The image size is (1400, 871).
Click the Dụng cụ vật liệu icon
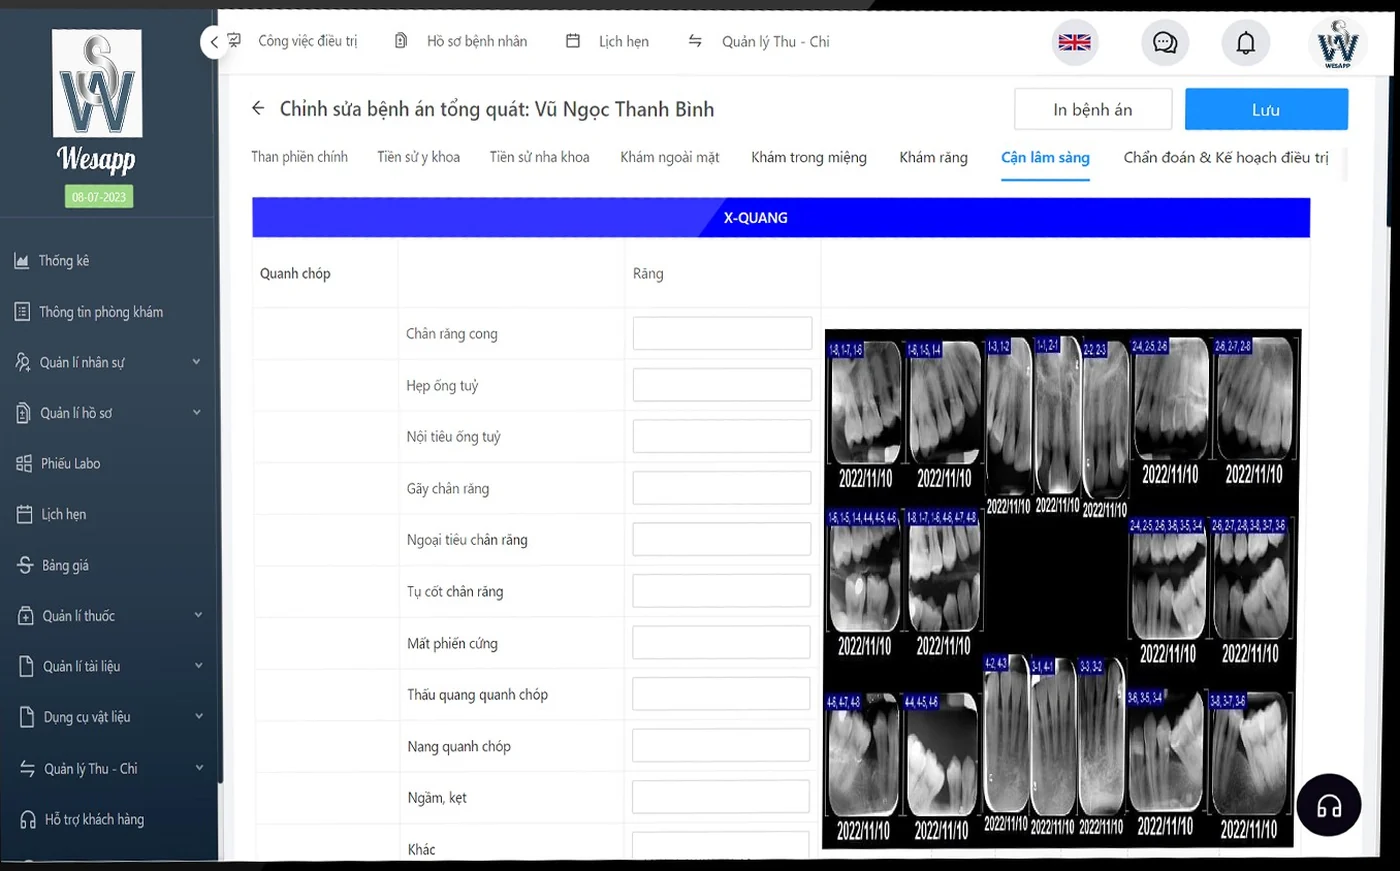28,717
